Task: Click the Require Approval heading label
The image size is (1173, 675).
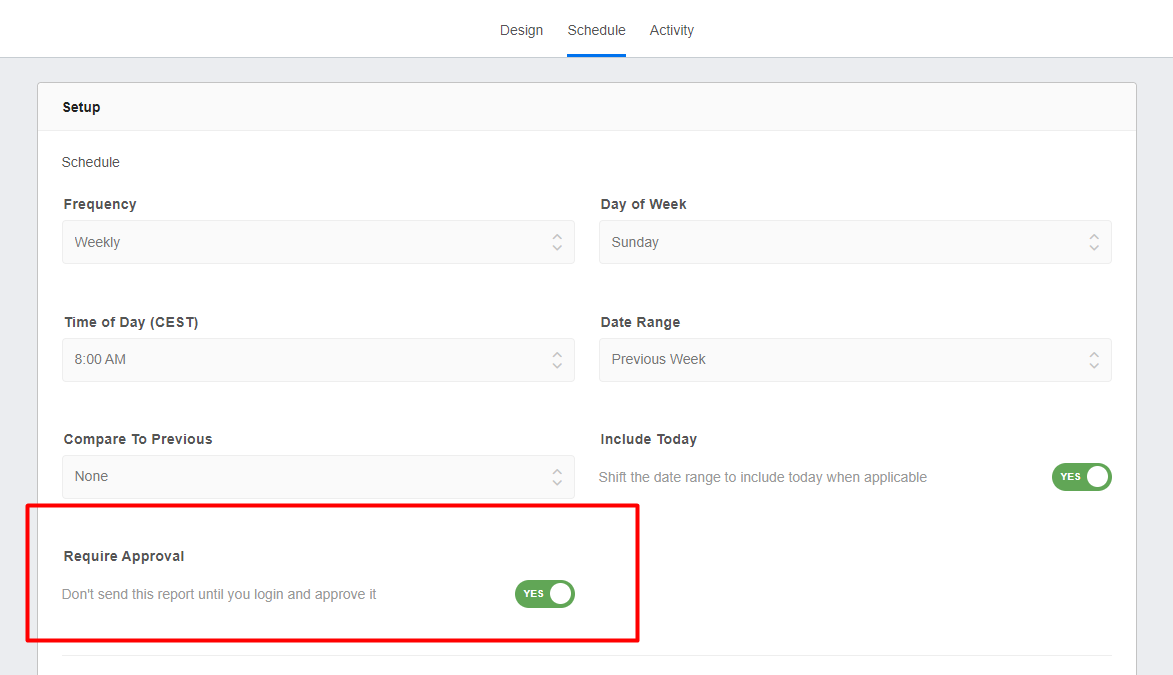Action: [x=124, y=556]
